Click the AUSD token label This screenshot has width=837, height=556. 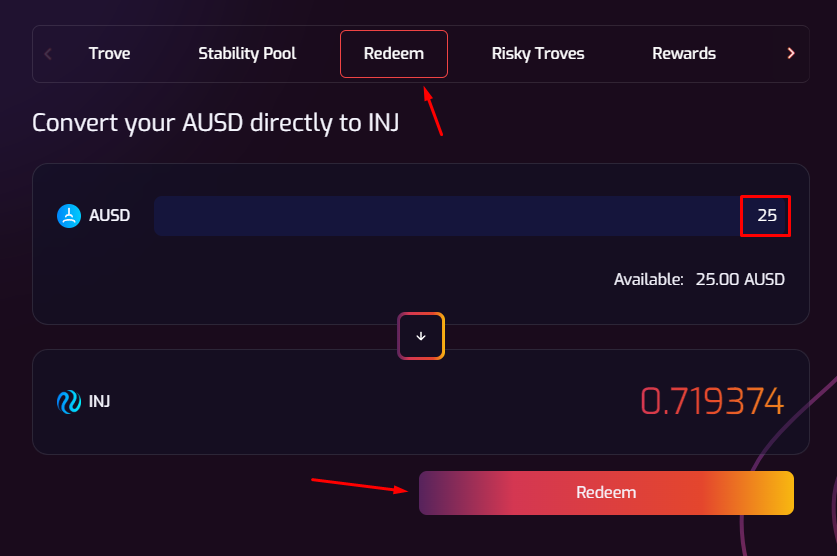pos(109,215)
